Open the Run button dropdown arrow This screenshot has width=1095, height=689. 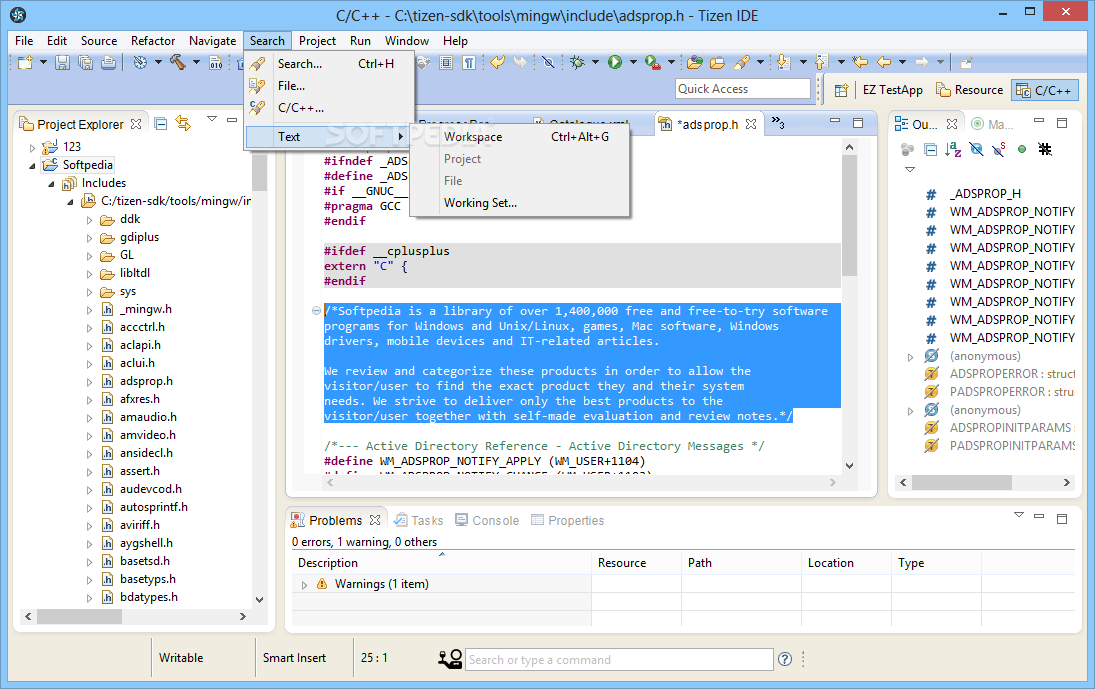tap(633, 62)
